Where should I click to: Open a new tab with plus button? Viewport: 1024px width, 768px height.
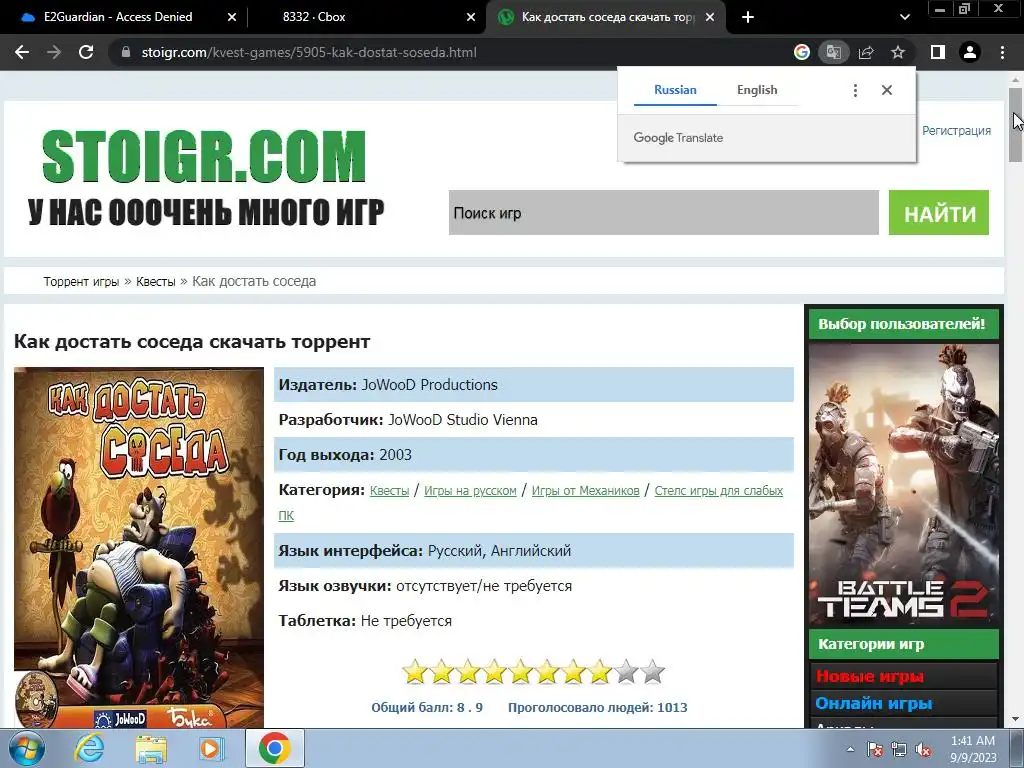[x=748, y=18]
